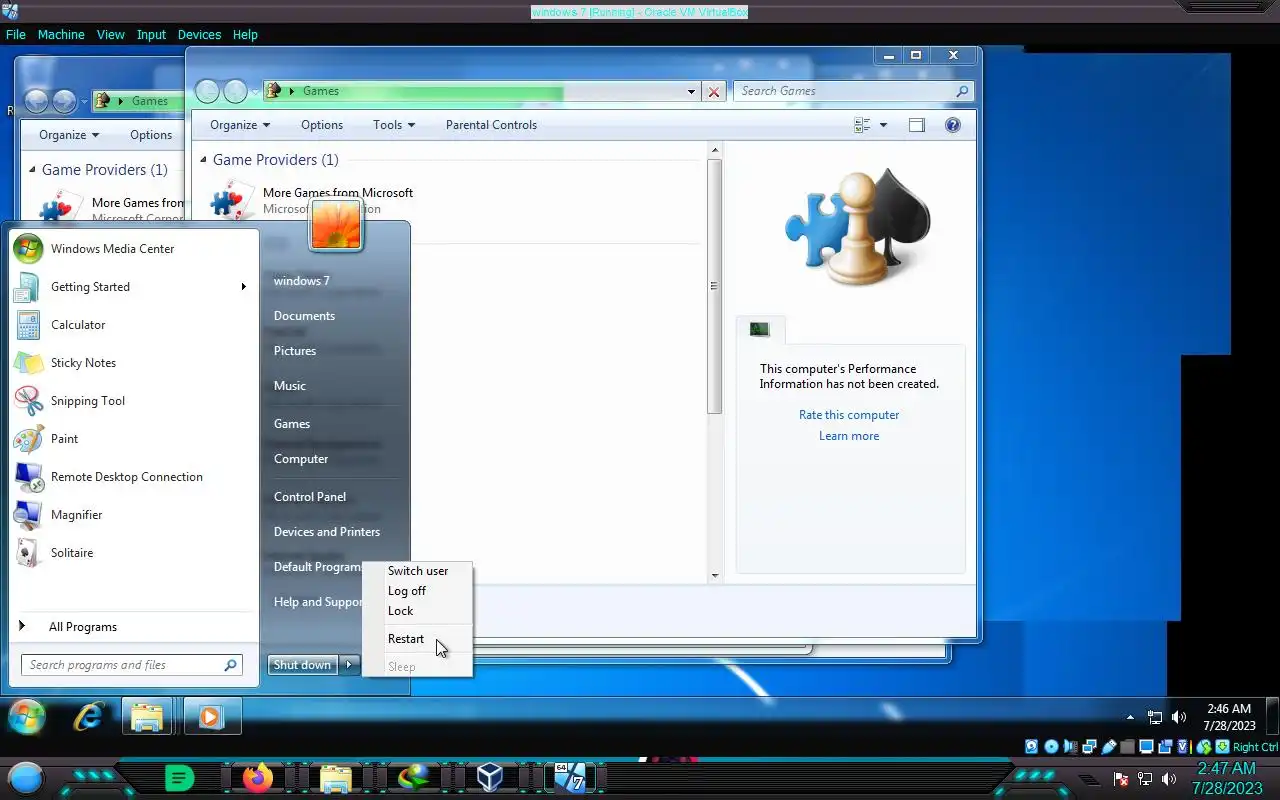Screen dimensions: 1280x800
Task: Open Control Panel from Start menu
Action: pyautogui.click(x=310, y=497)
